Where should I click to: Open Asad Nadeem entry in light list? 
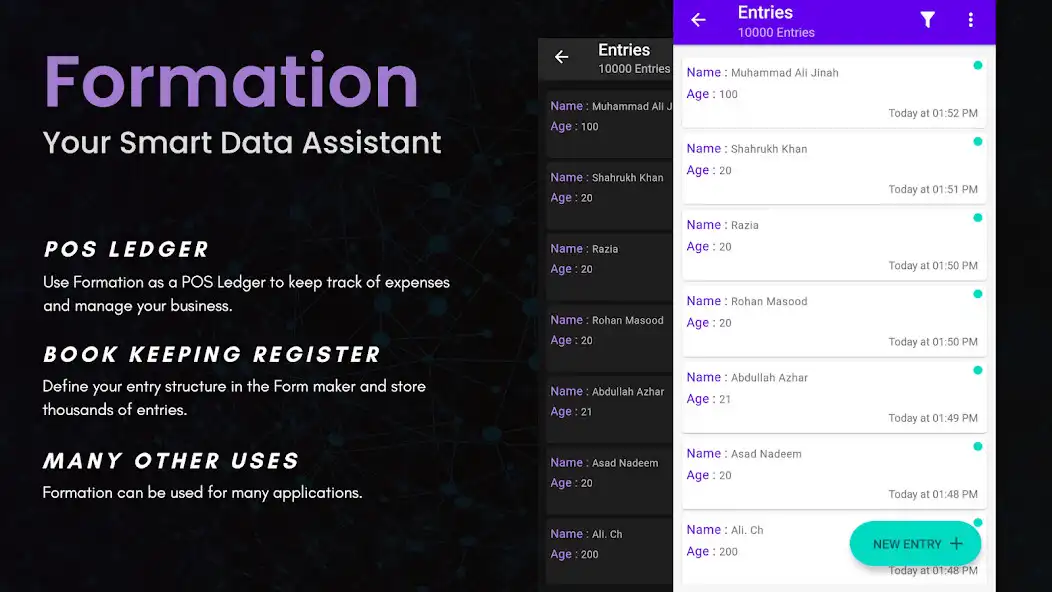pos(834,473)
